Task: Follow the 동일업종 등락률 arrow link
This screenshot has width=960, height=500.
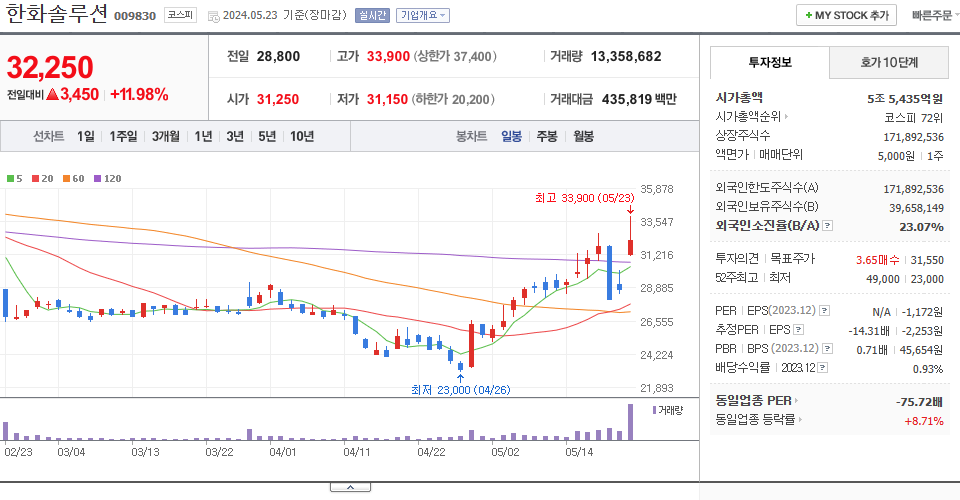Action: click(800, 420)
